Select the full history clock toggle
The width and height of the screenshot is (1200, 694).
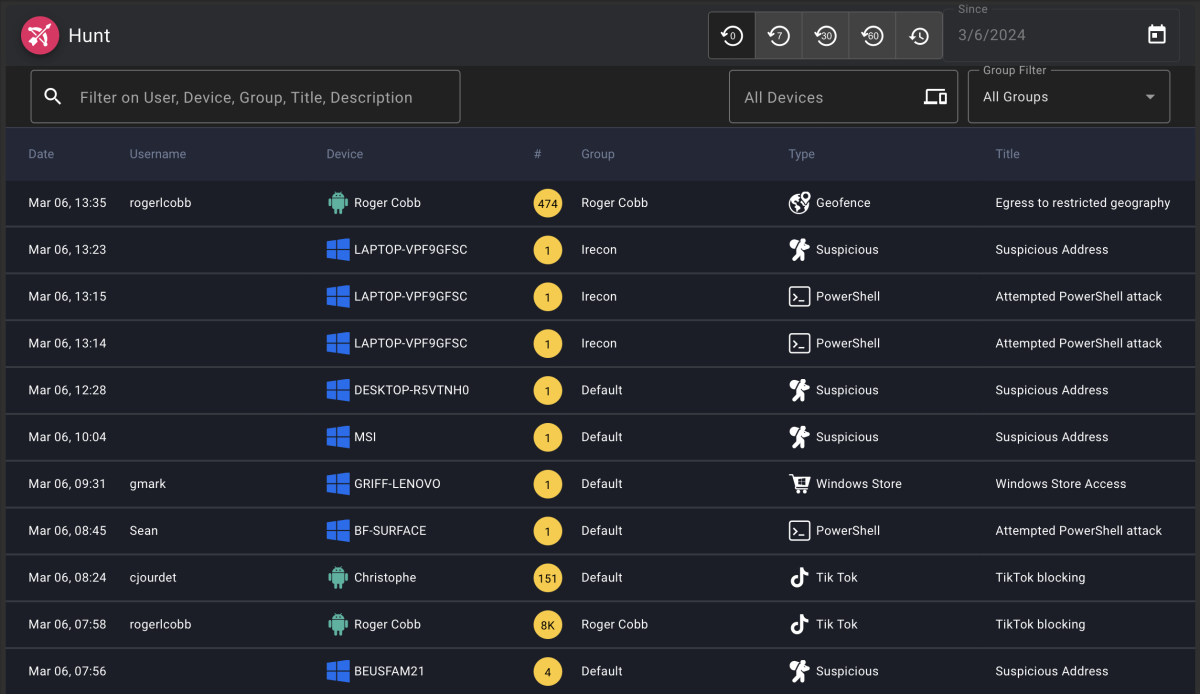(919, 36)
